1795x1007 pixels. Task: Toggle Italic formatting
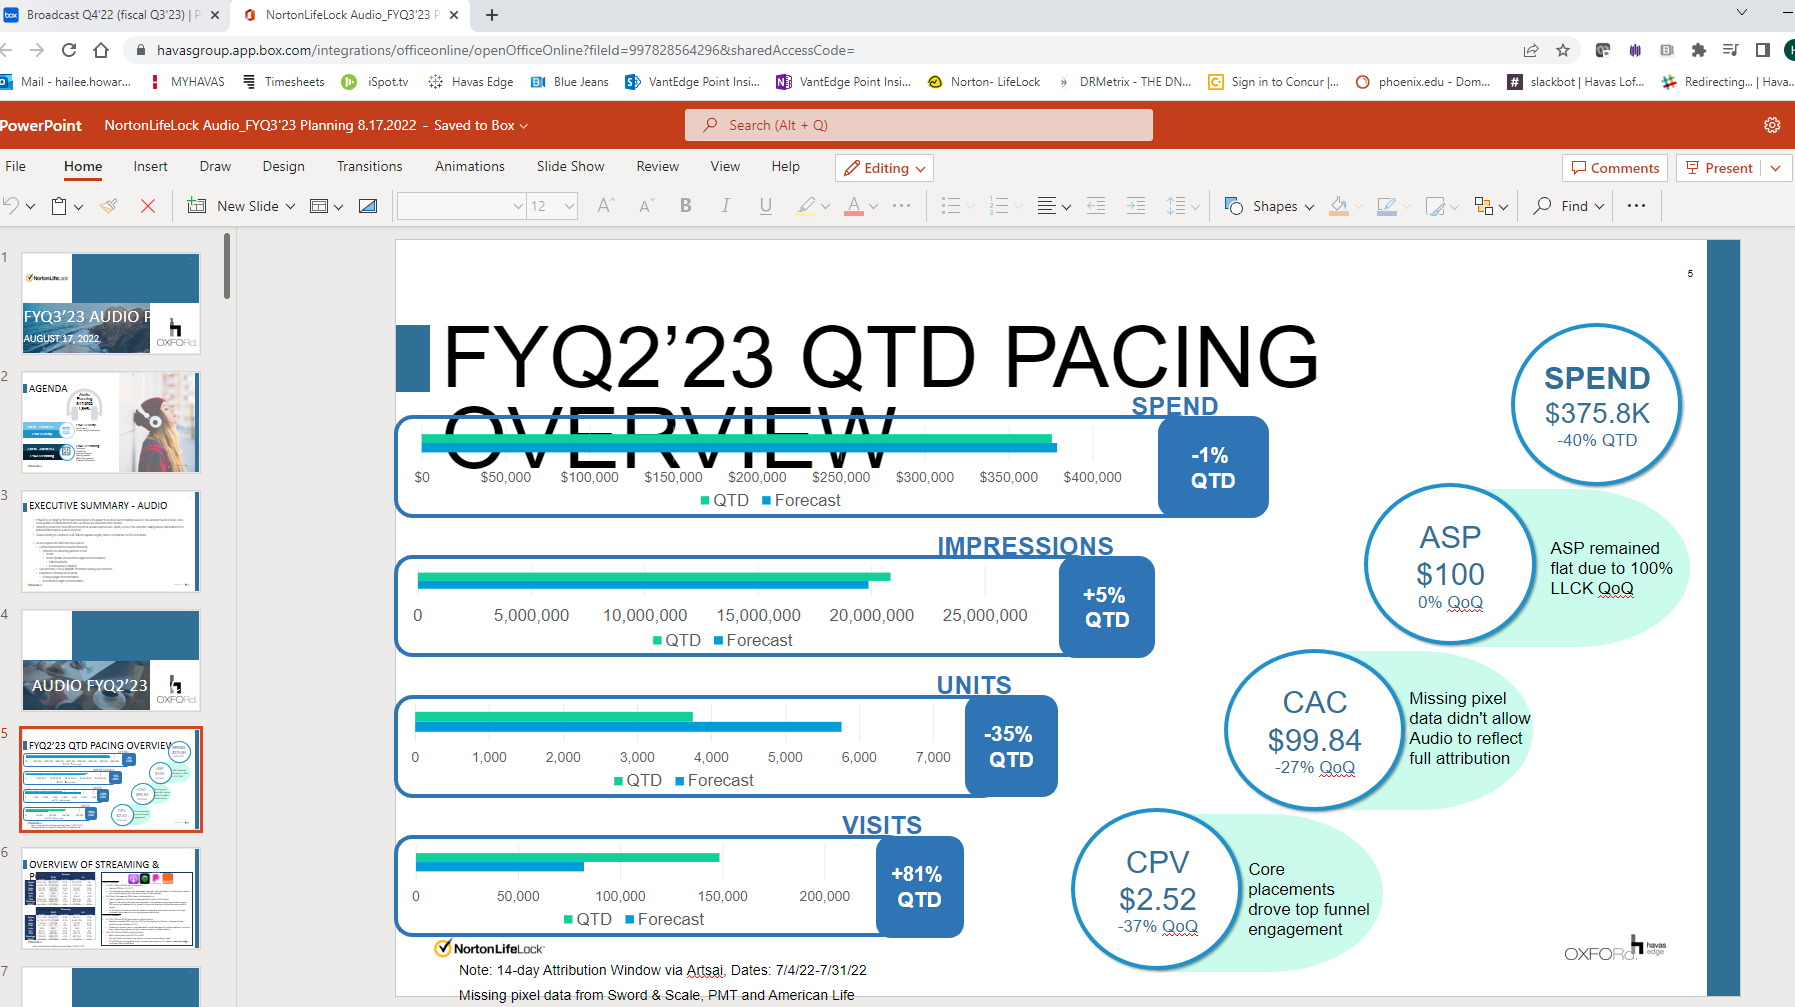pyautogui.click(x=725, y=206)
